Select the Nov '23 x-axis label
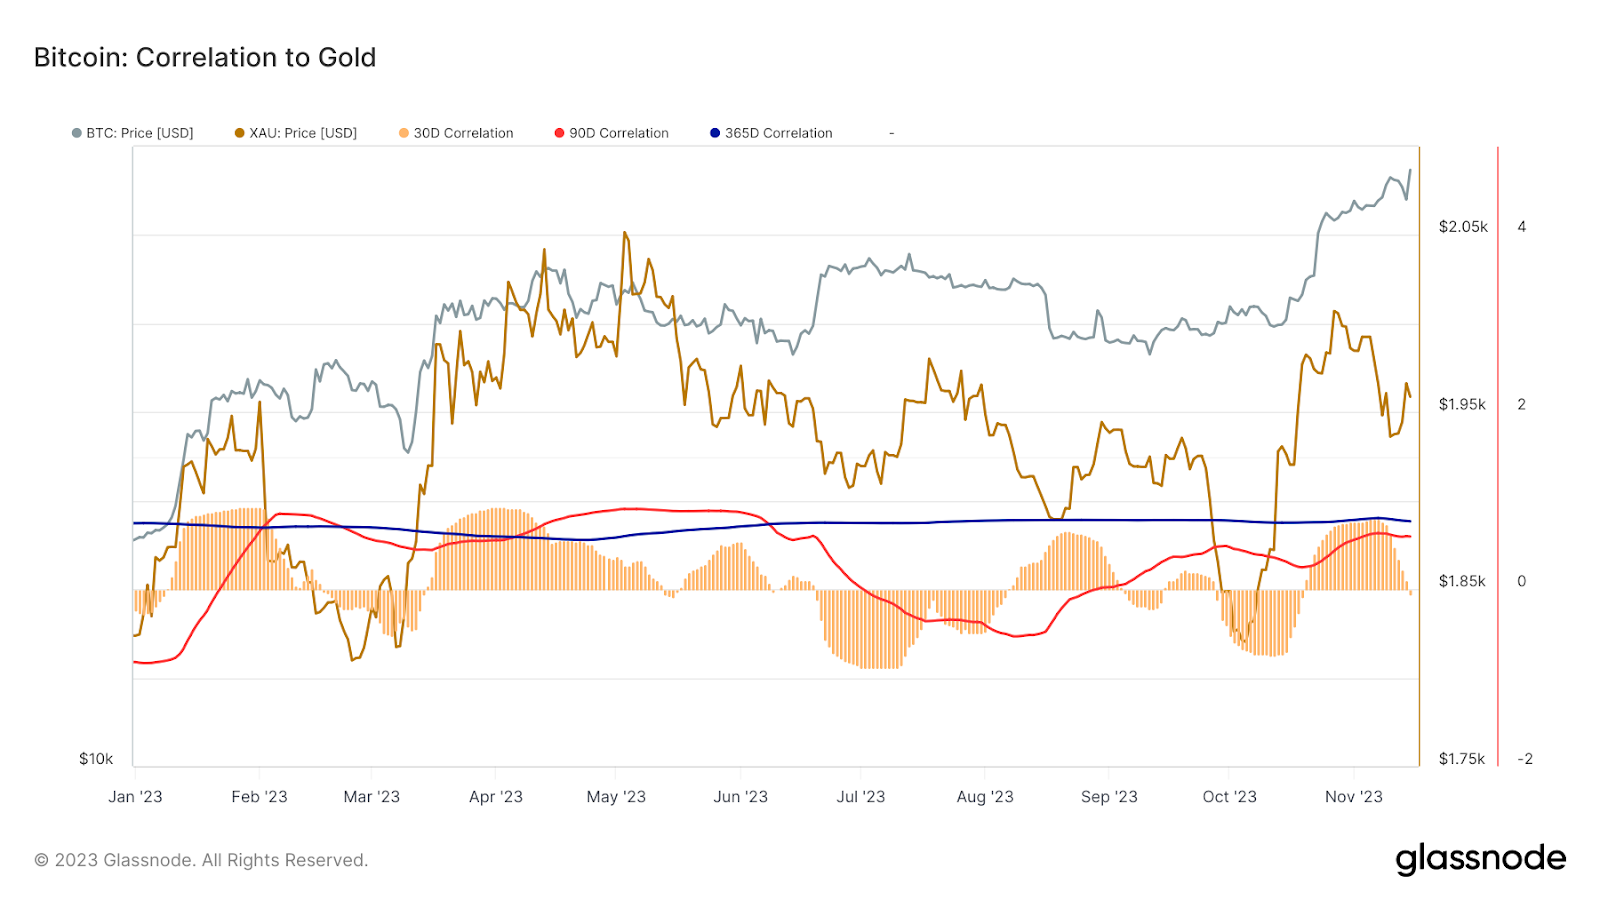Image resolution: width=1600 pixels, height=900 pixels. click(1353, 797)
